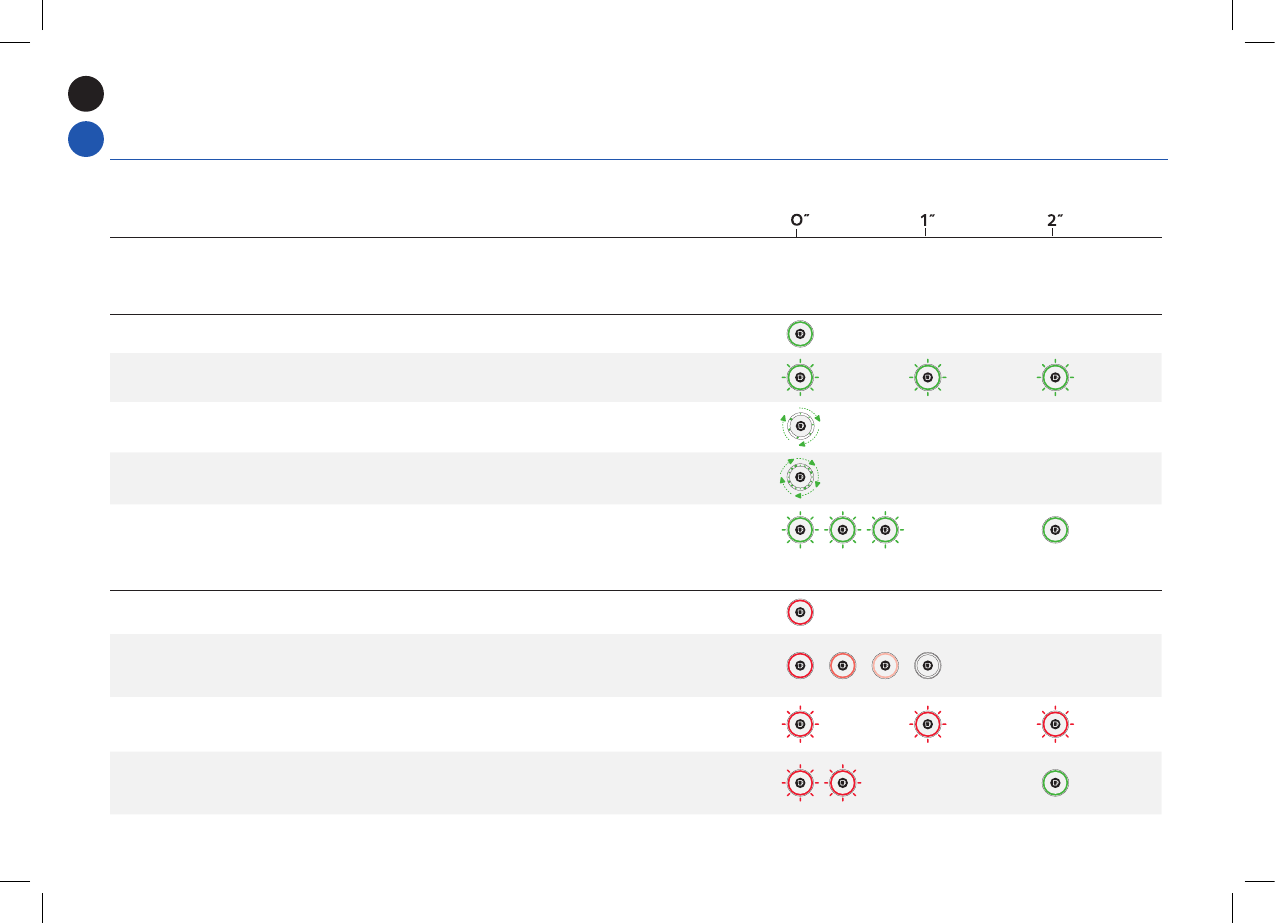Click the lone steady red LED icon

pos(799,612)
